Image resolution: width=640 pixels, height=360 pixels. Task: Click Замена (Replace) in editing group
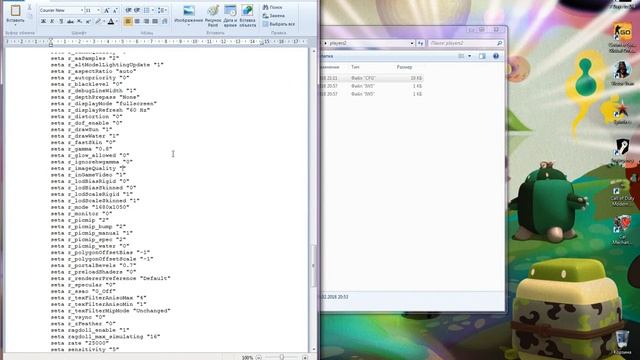coord(273,16)
